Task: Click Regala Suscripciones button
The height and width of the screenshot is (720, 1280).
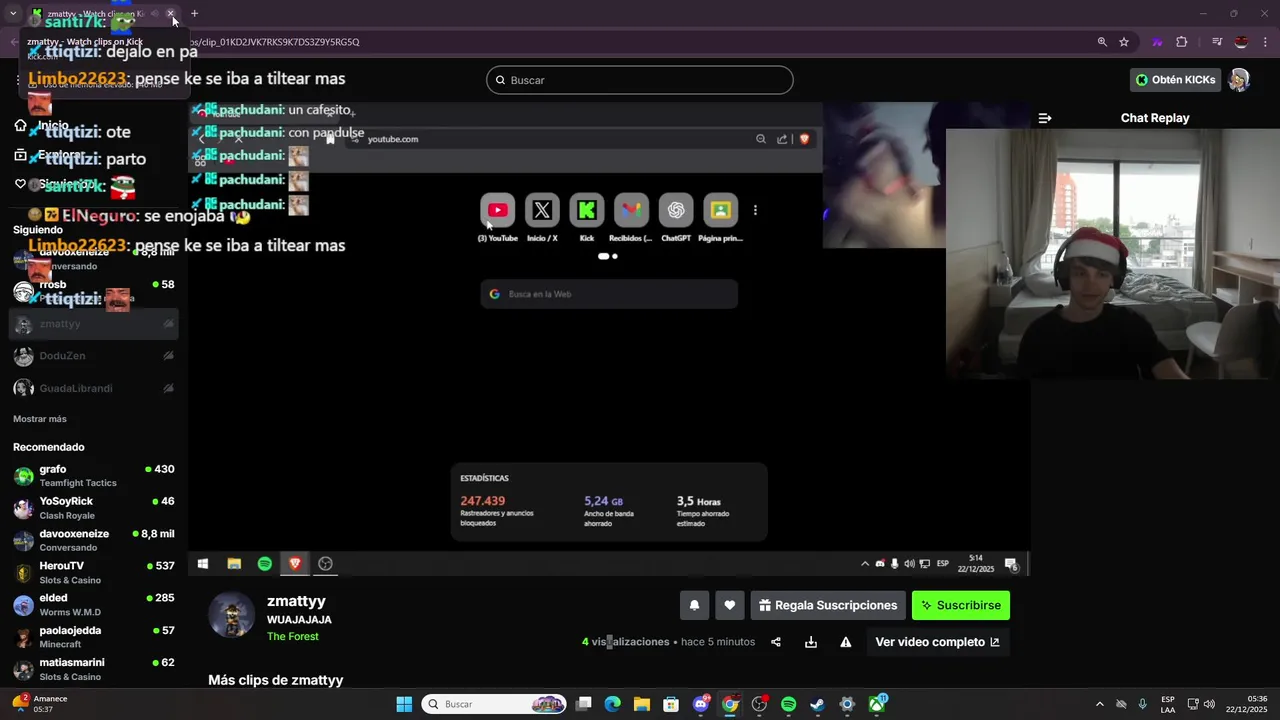Action: click(x=828, y=605)
